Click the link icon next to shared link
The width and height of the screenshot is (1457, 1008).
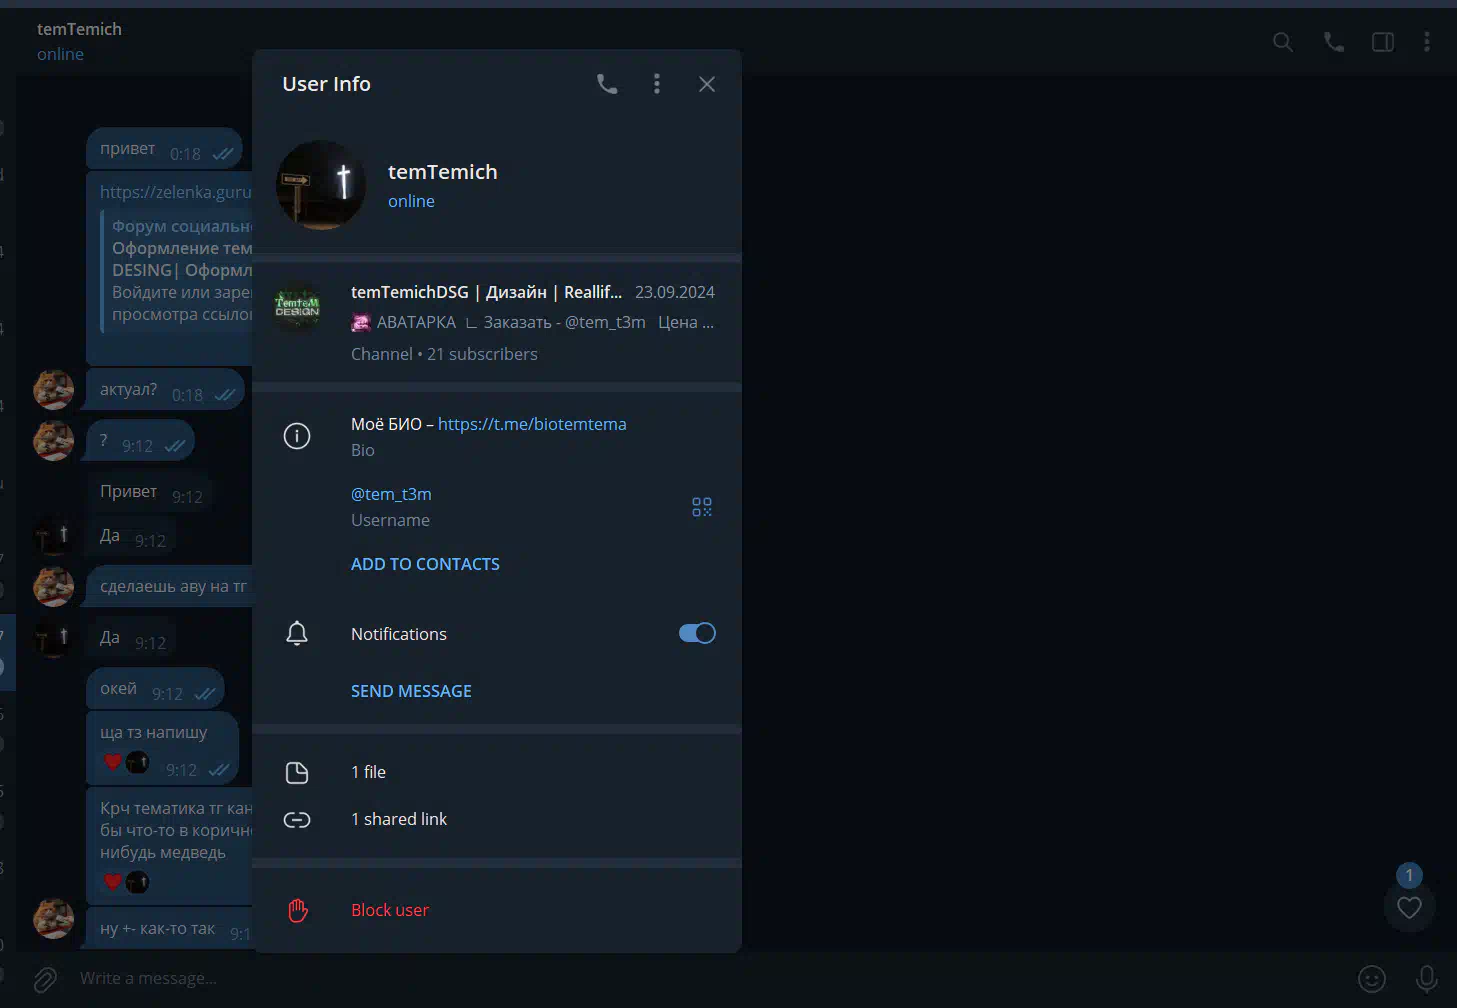click(297, 820)
